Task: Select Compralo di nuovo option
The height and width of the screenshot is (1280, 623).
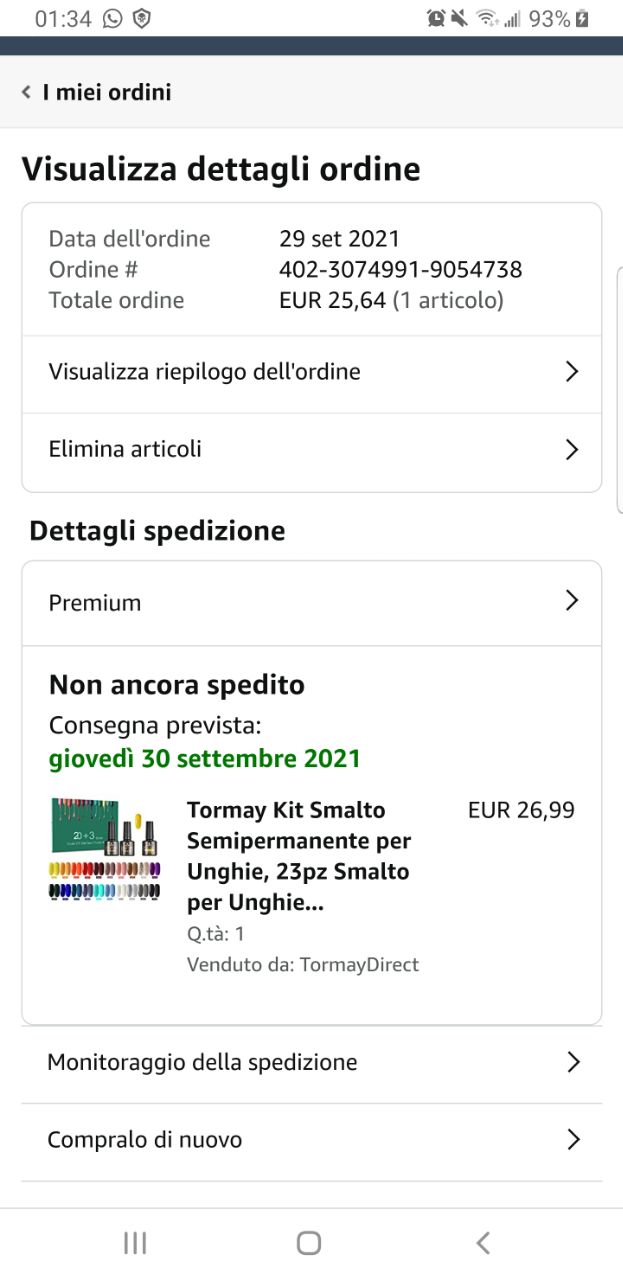Action: click(312, 1140)
